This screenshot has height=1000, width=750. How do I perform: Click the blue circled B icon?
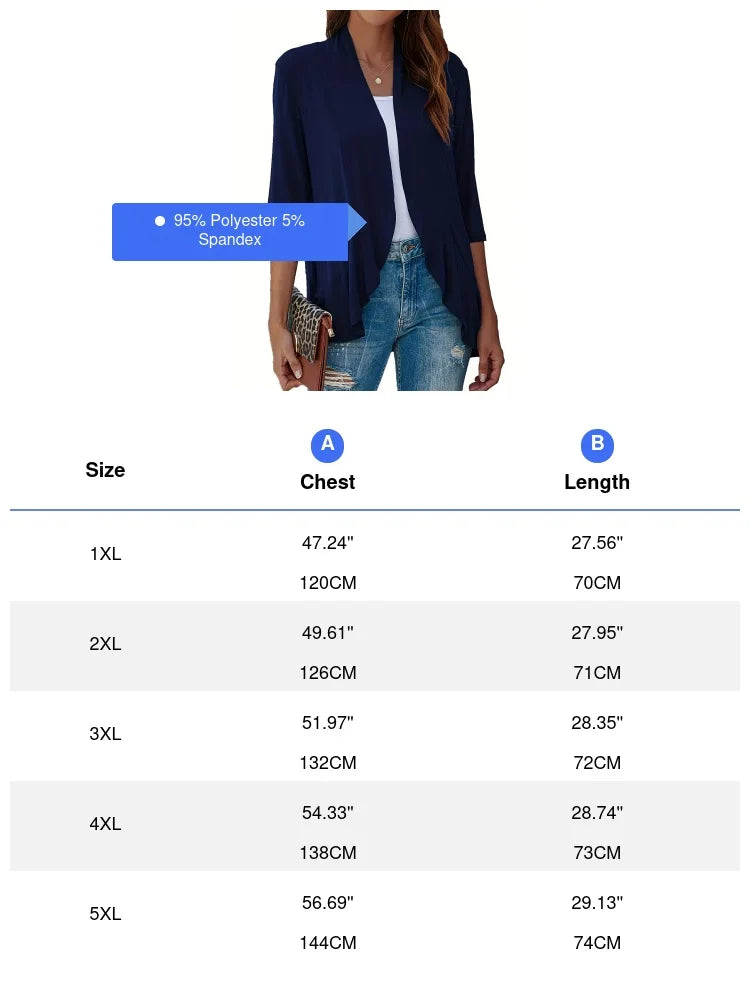click(x=597, y=445)
